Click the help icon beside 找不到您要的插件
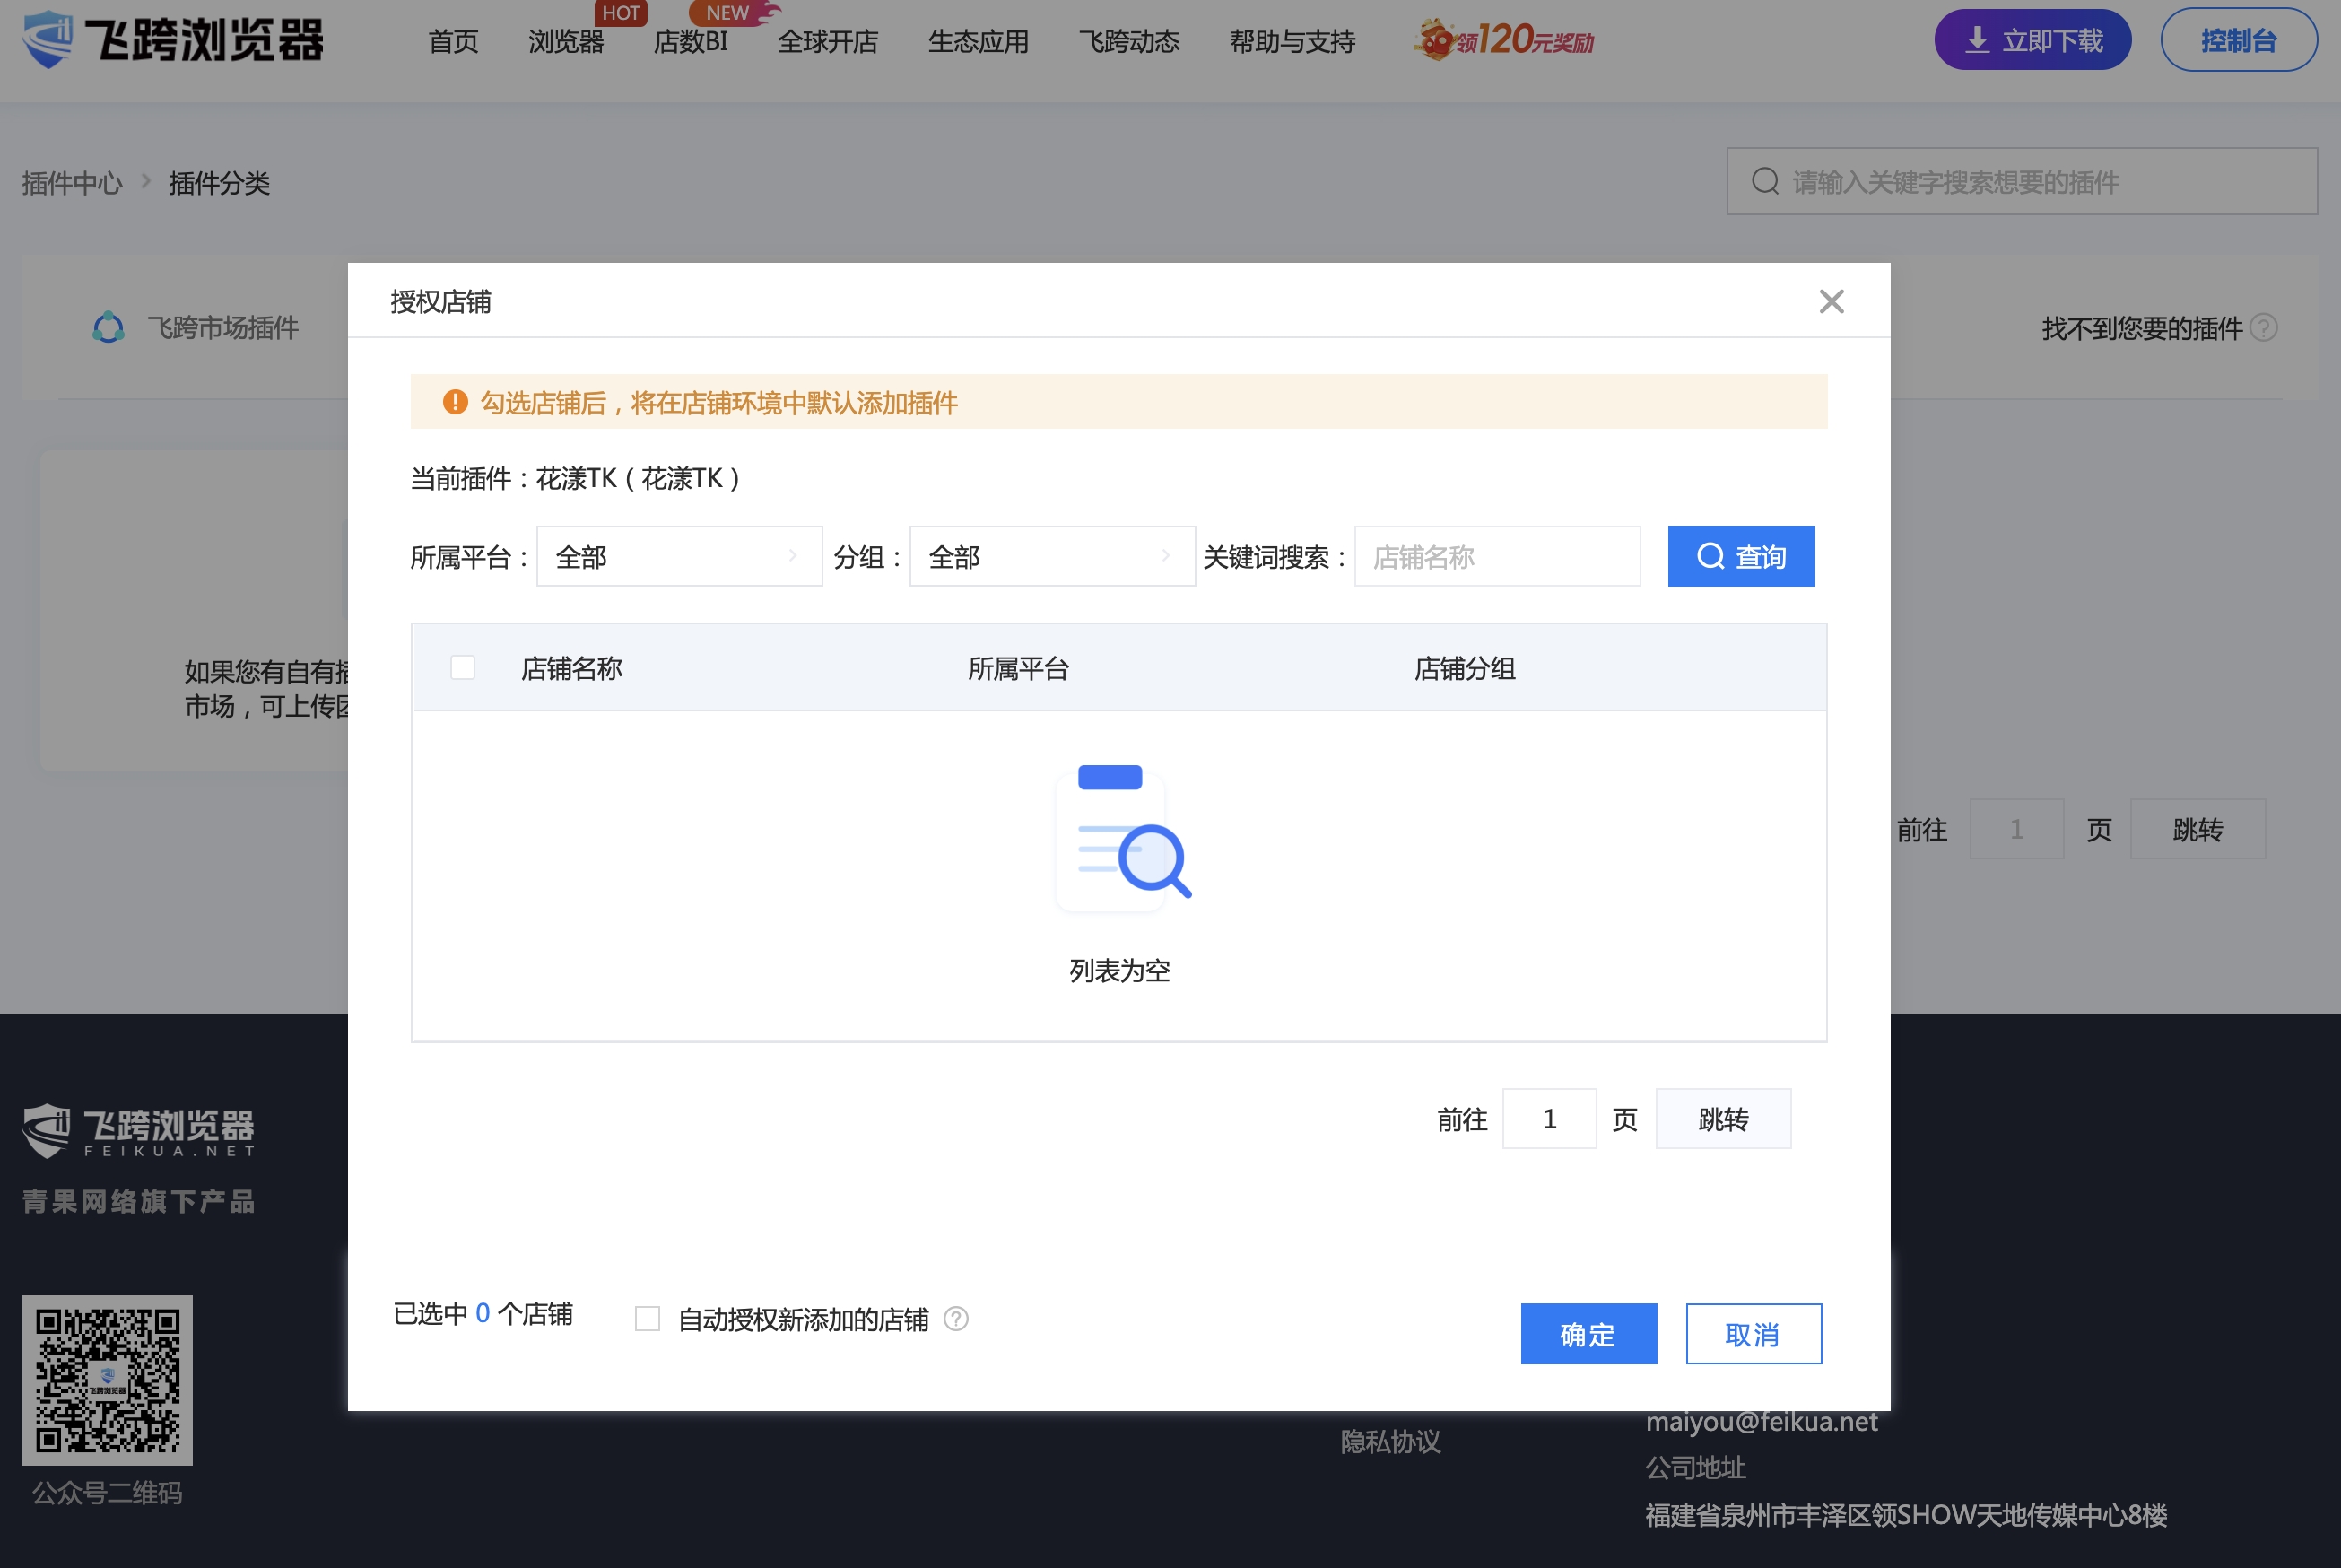Viewport: 2341px width, 1568px height. (x=2264, y=328)
